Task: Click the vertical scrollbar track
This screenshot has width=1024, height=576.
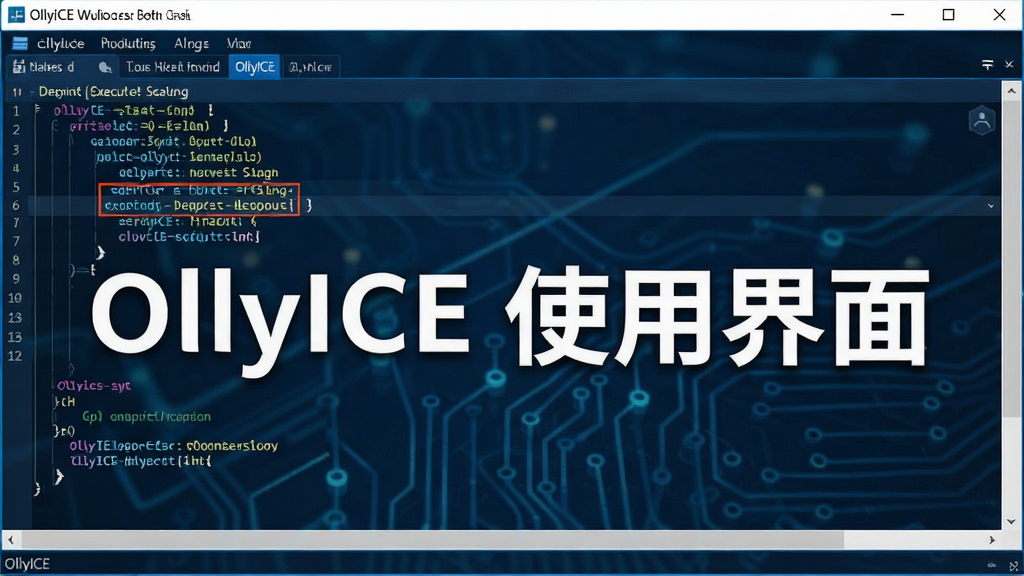Action: click(x=1012, y=466)
